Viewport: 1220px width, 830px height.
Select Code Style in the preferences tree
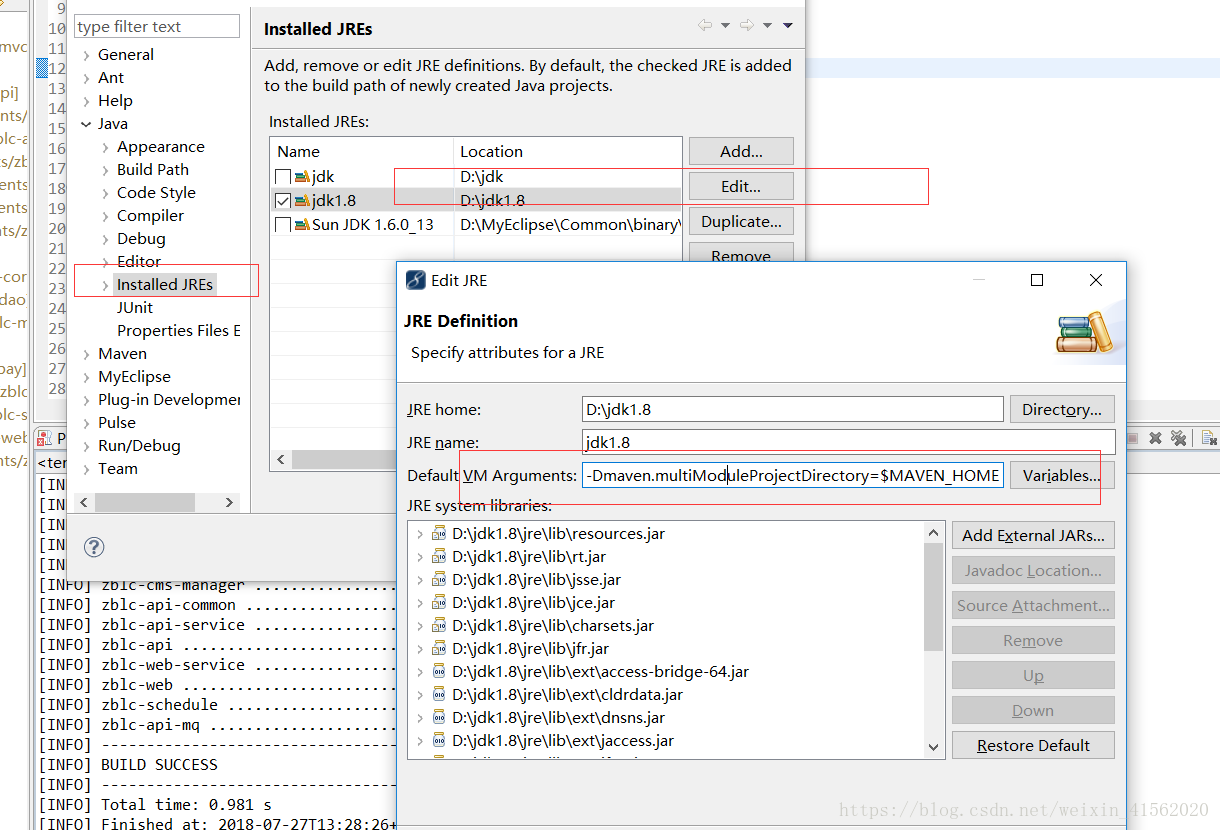click(x=156, y=193)
